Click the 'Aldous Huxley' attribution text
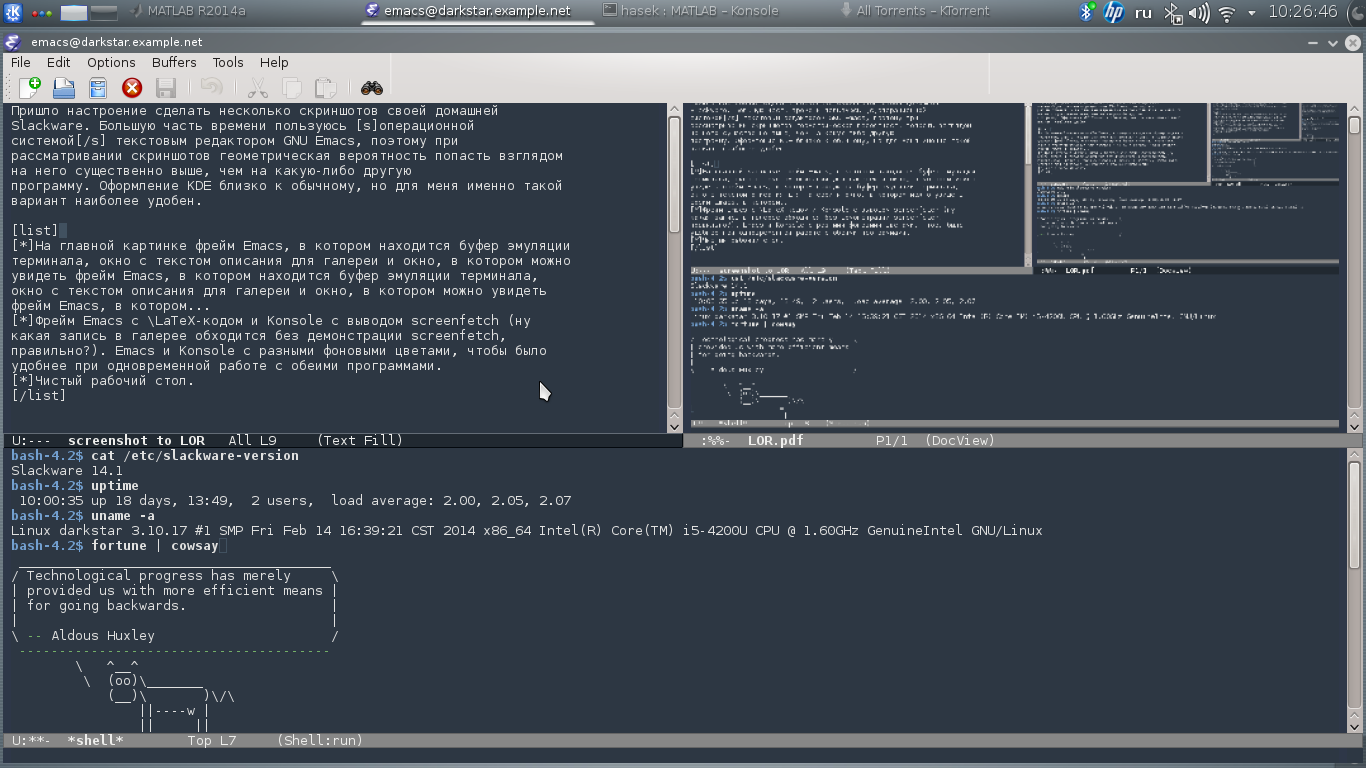 (x=103, y=635)
